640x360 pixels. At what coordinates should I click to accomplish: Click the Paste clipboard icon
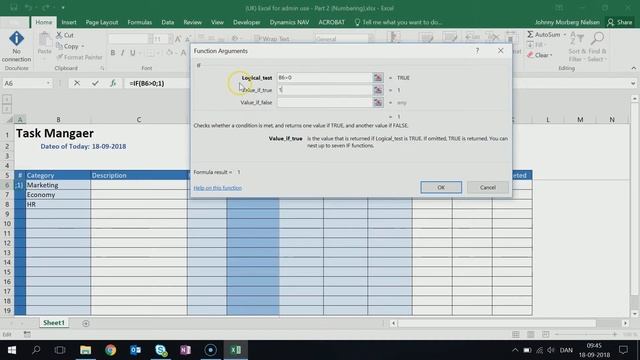click(44, 43)
